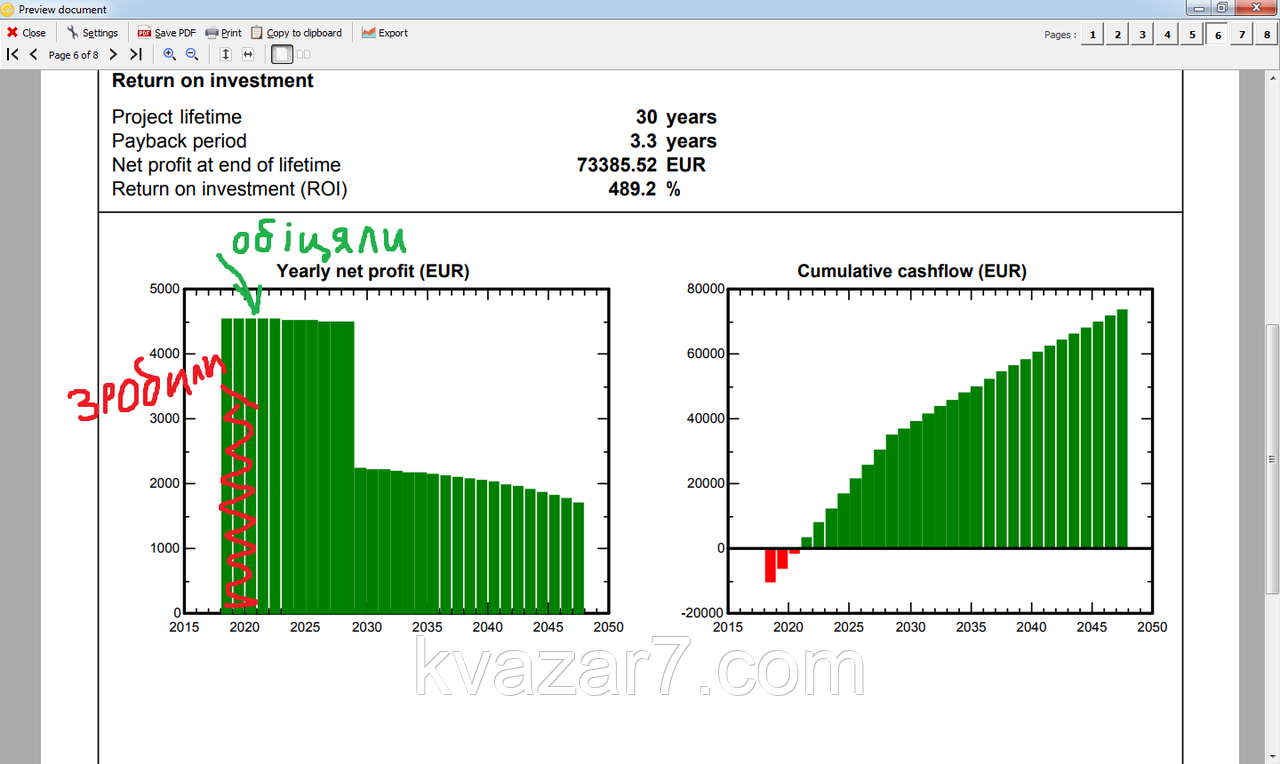Click the '73385.52' net profit value
1280x764 pixels.
[x=617, y=166]
